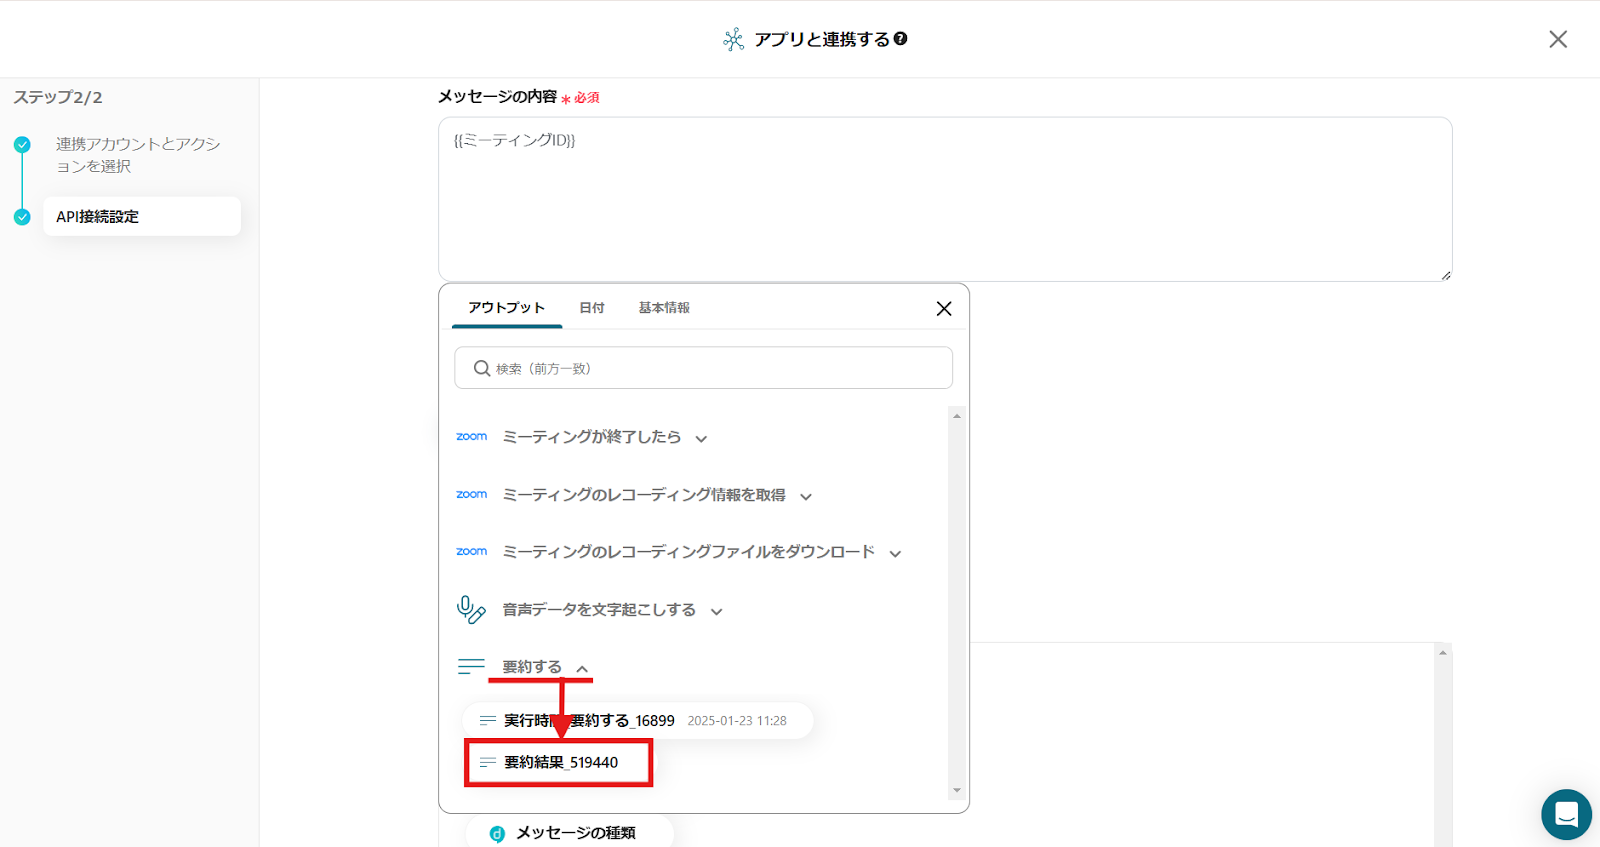This screenshot has width=1600, height=847.
Task: Open the API接続設定 step
Action: tap(142, 216)
